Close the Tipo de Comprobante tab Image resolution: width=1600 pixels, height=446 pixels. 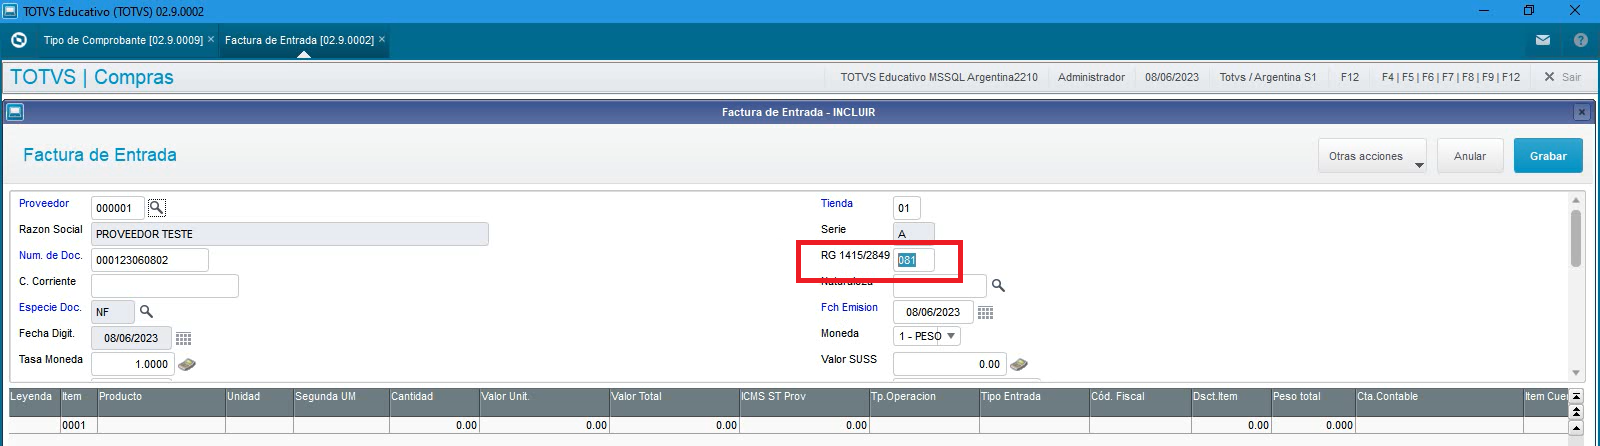tap(211, 39)
